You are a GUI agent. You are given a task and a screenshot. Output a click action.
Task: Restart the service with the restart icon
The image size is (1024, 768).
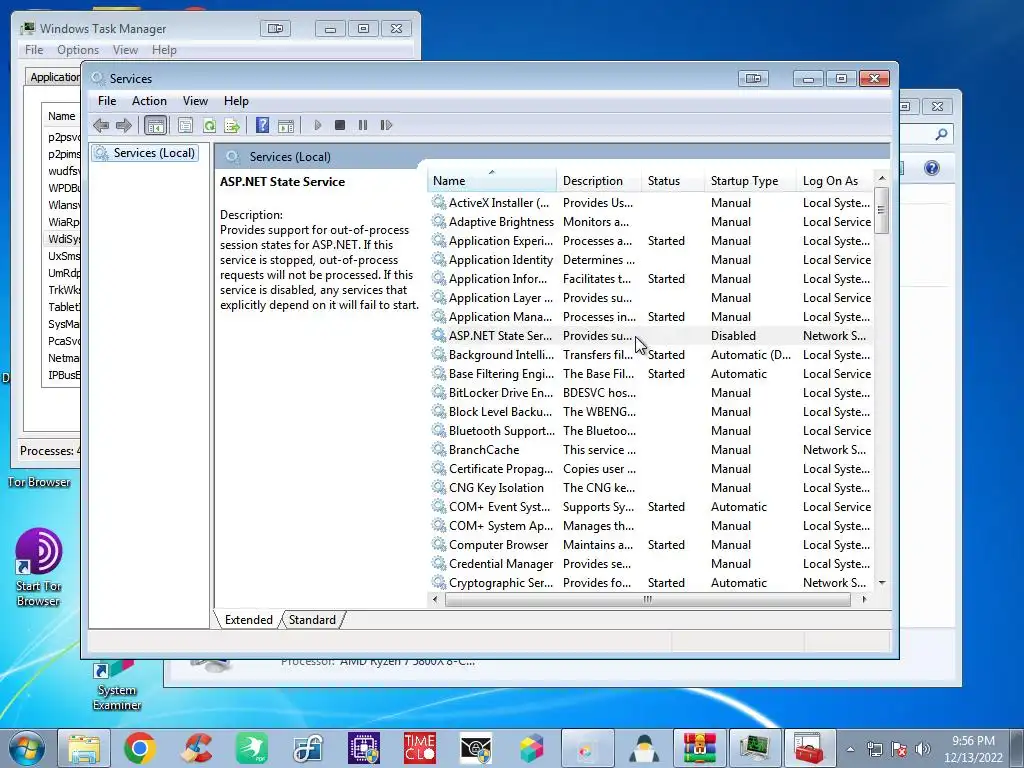[386, 125]
